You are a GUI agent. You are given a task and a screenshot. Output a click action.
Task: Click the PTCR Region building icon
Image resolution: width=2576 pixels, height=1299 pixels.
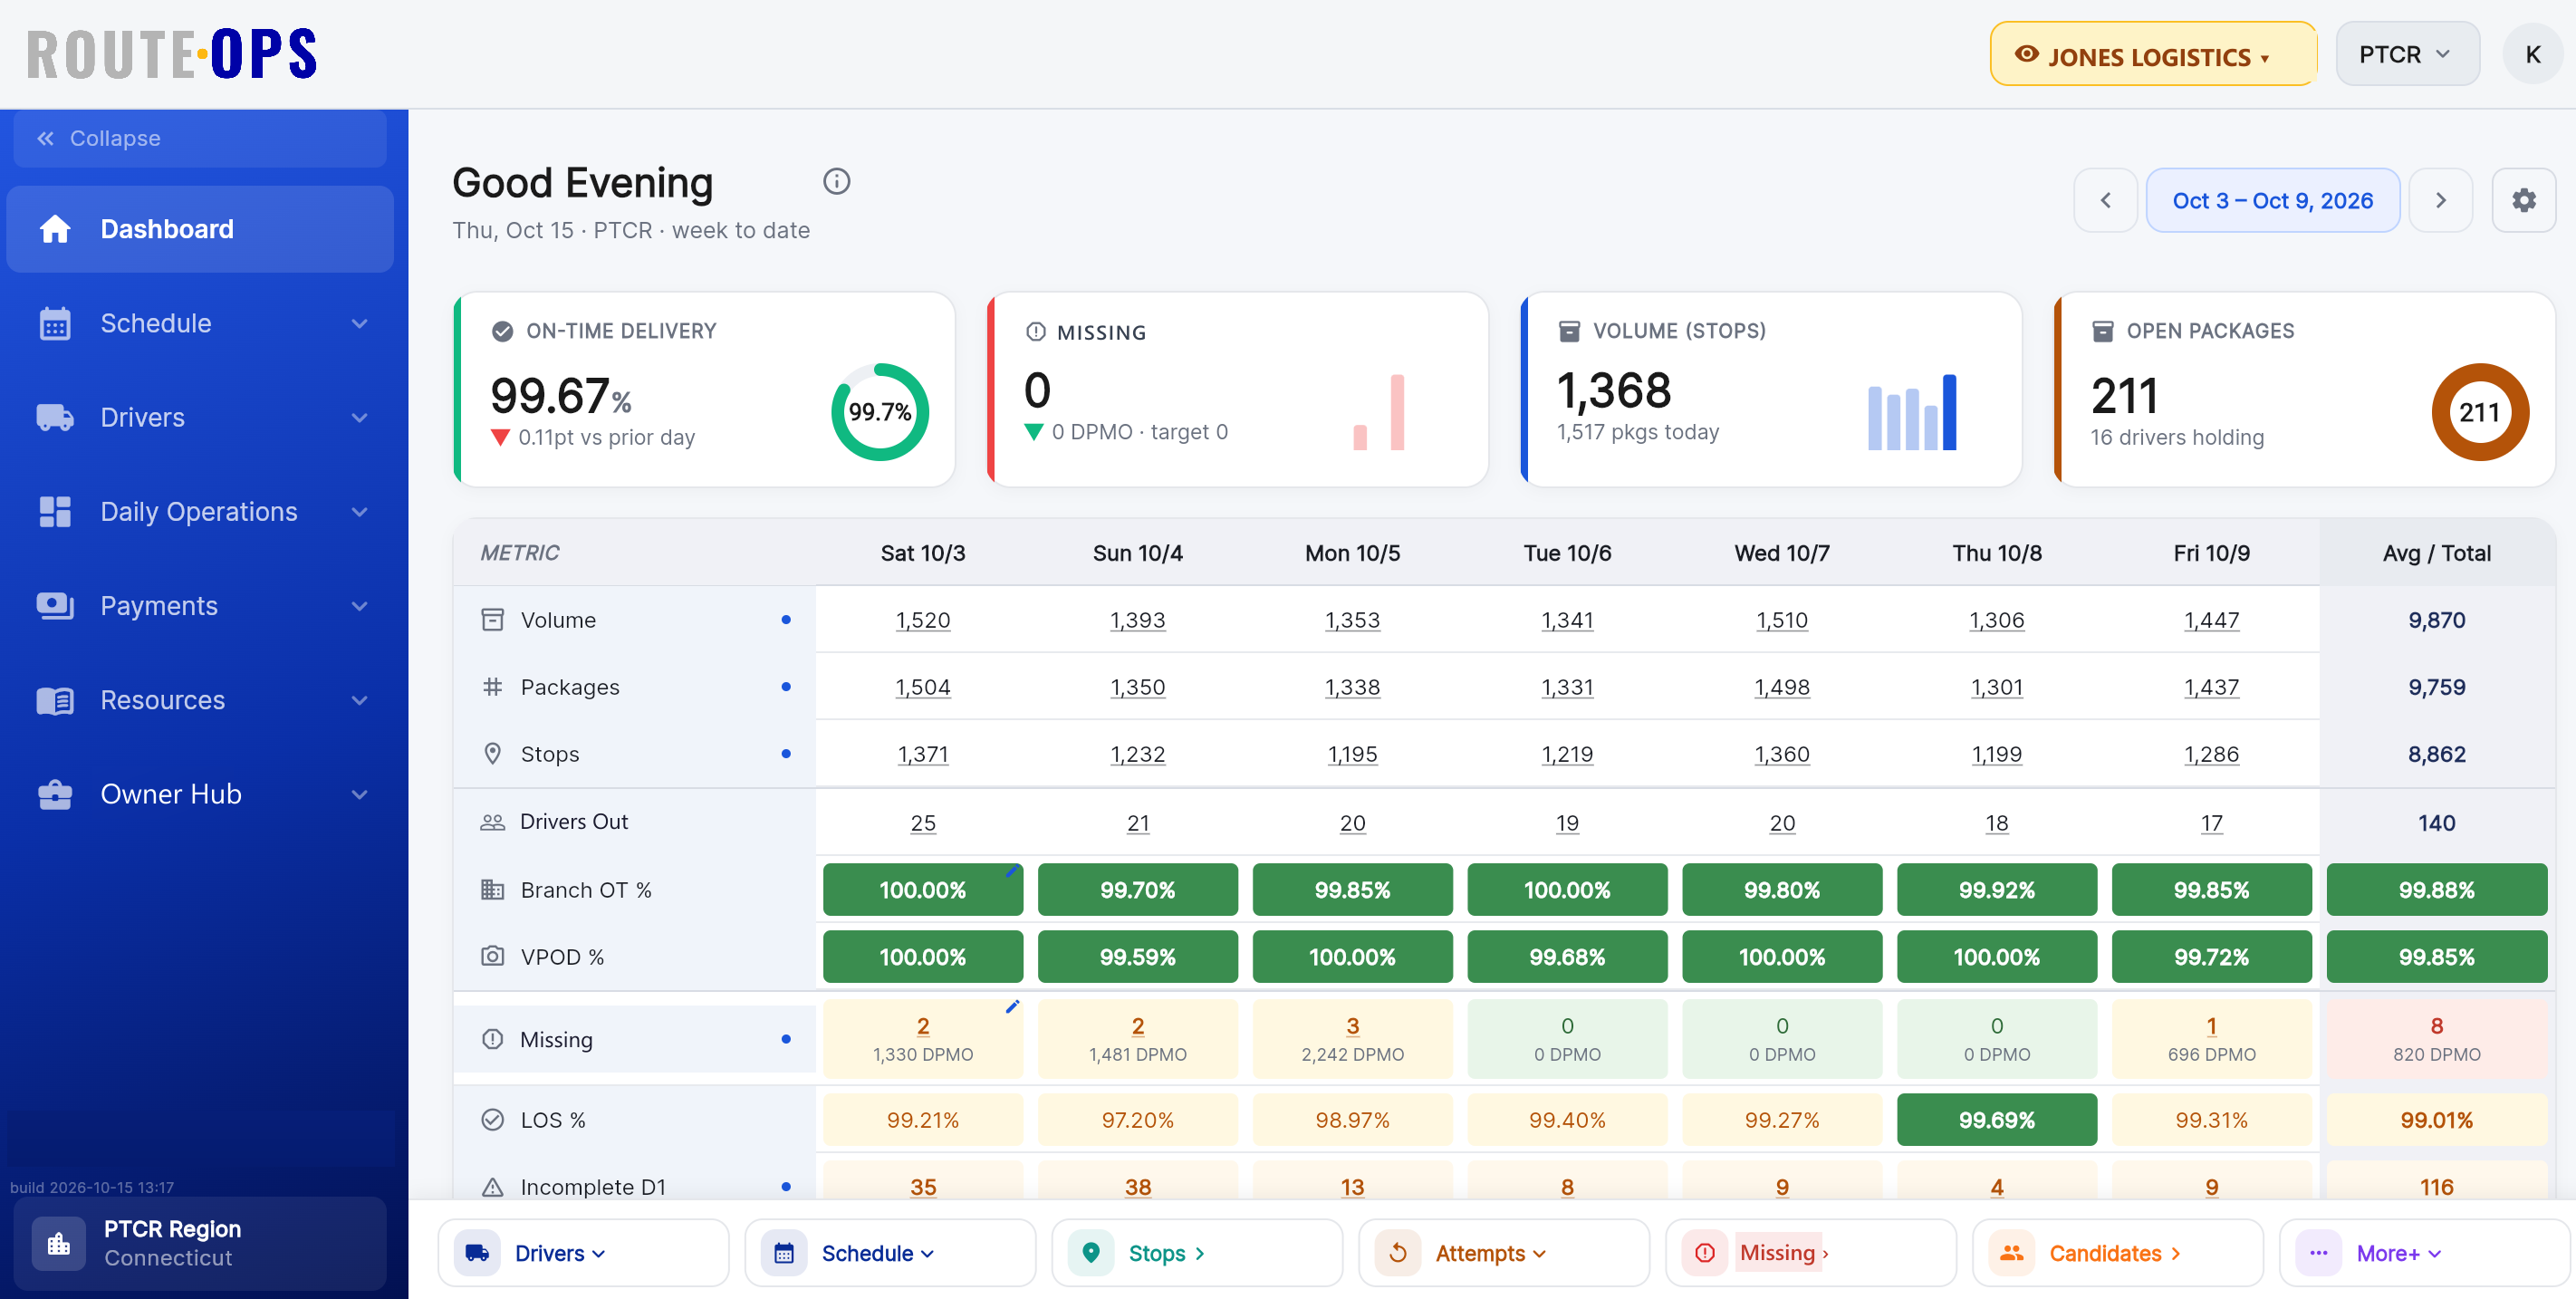point(59,1243)
